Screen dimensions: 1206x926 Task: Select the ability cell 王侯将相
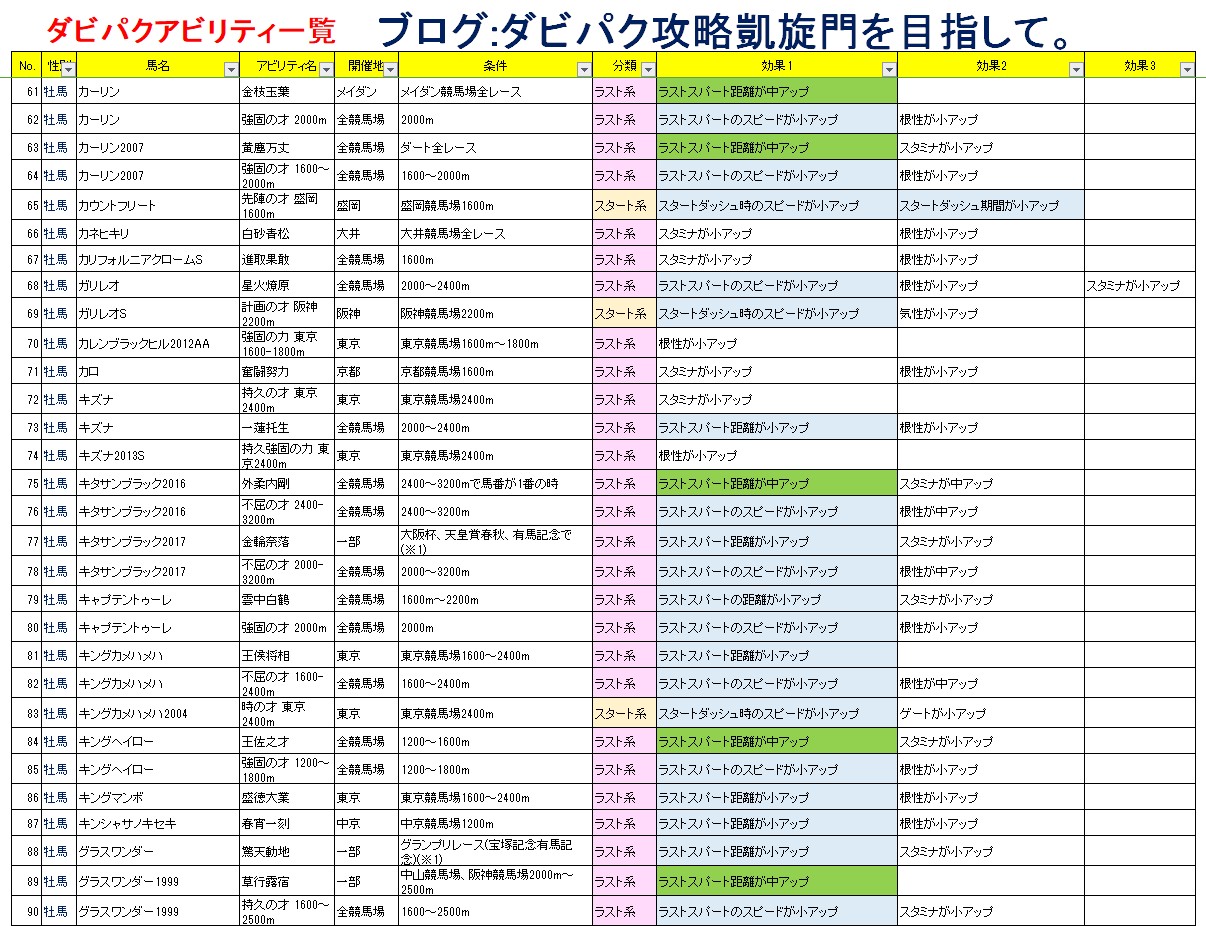[287, 656]
